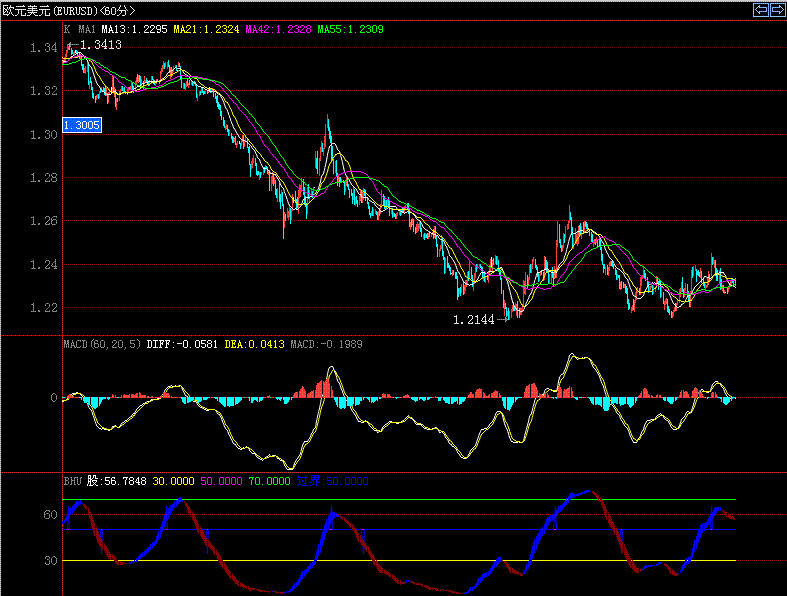Image resolution: width=787 pixels, height=596 pixels.
Task: Select the green MA55 indicator label
Action: pos(349,30)
